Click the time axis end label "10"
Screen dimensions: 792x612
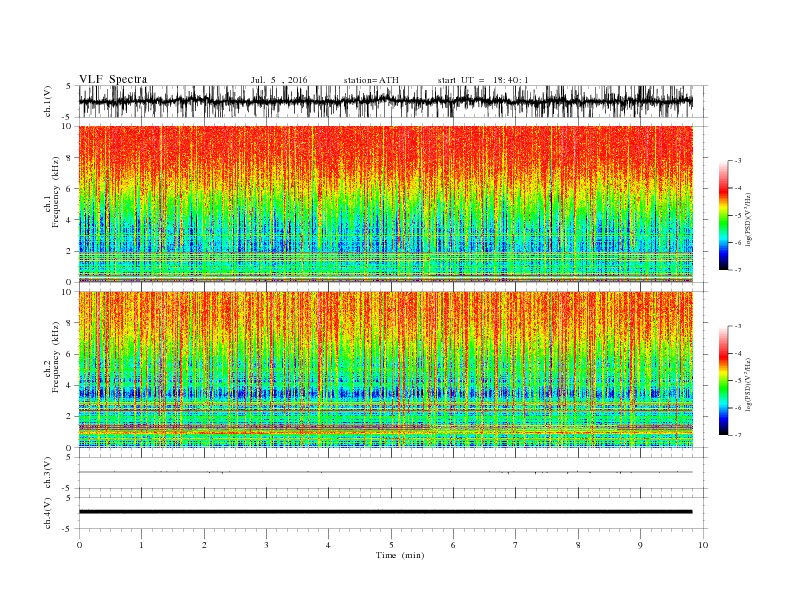coord(703,545)
